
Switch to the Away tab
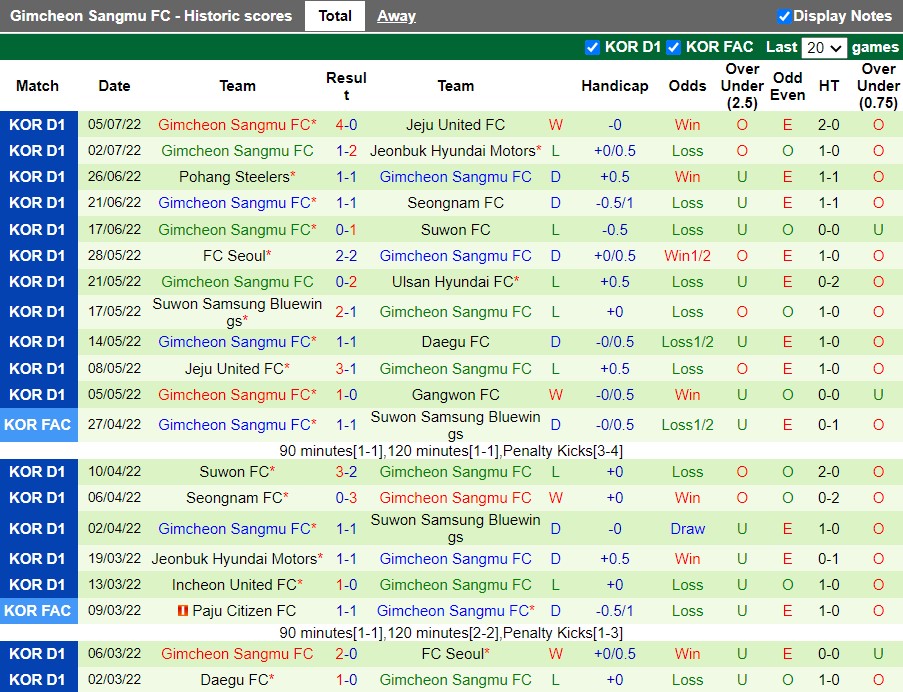[396, 15]
